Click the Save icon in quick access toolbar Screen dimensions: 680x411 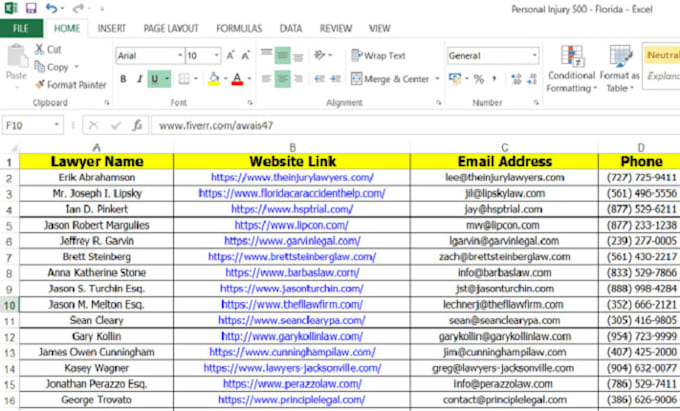click(x=31, y=8)
